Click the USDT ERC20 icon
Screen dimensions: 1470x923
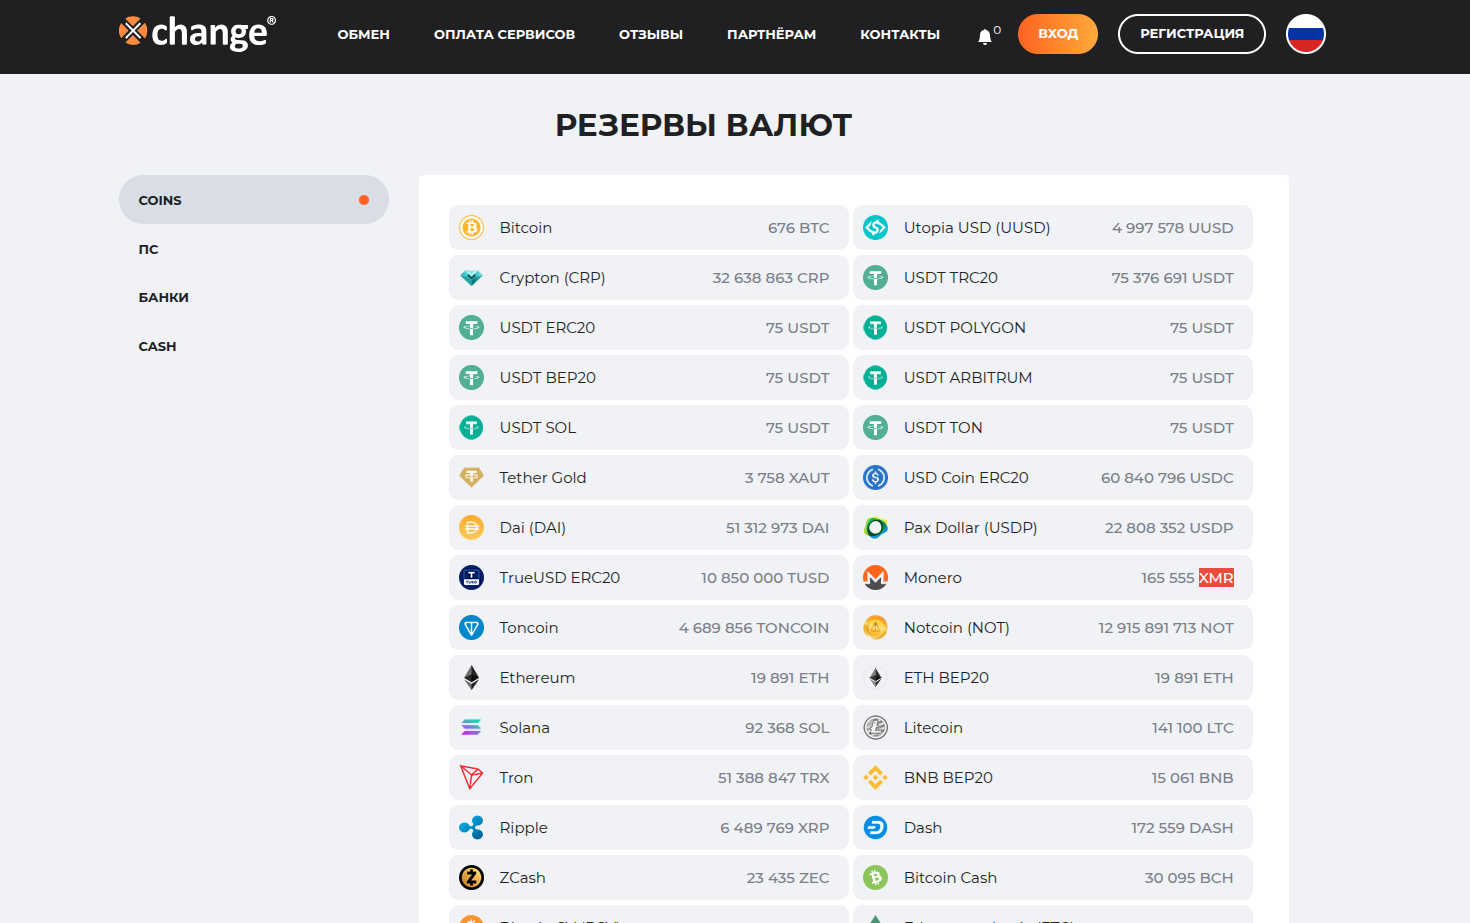pyautogui.click(x=471, y=328)
